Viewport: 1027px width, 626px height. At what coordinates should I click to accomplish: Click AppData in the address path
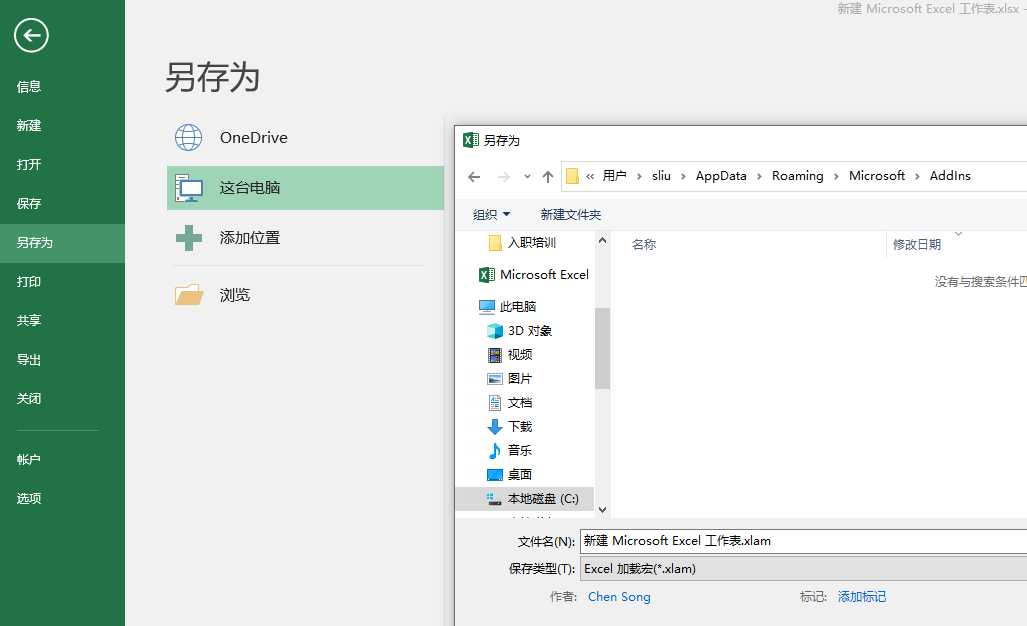coord(720,176)
